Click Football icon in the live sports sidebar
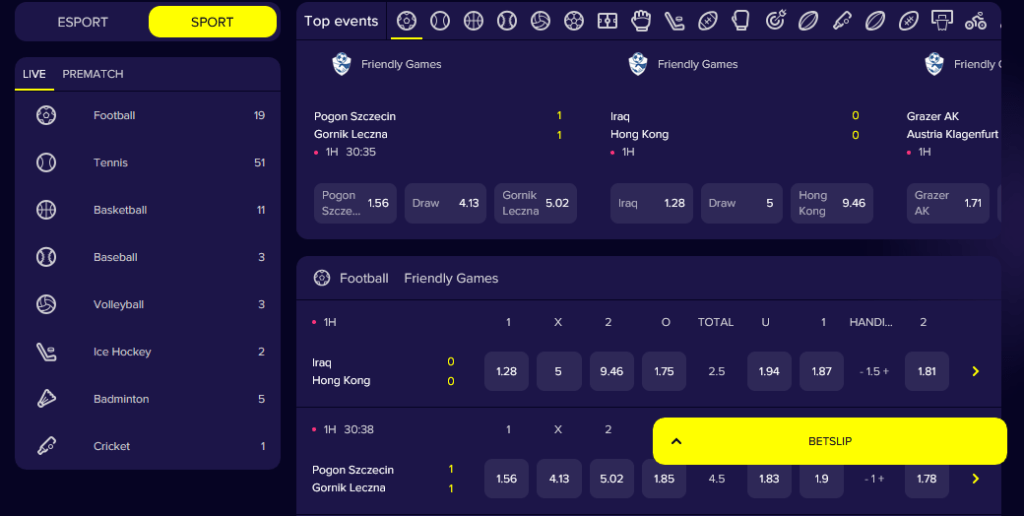The height and width of the screenshot is (516, 1024). [x=46, y=116]
